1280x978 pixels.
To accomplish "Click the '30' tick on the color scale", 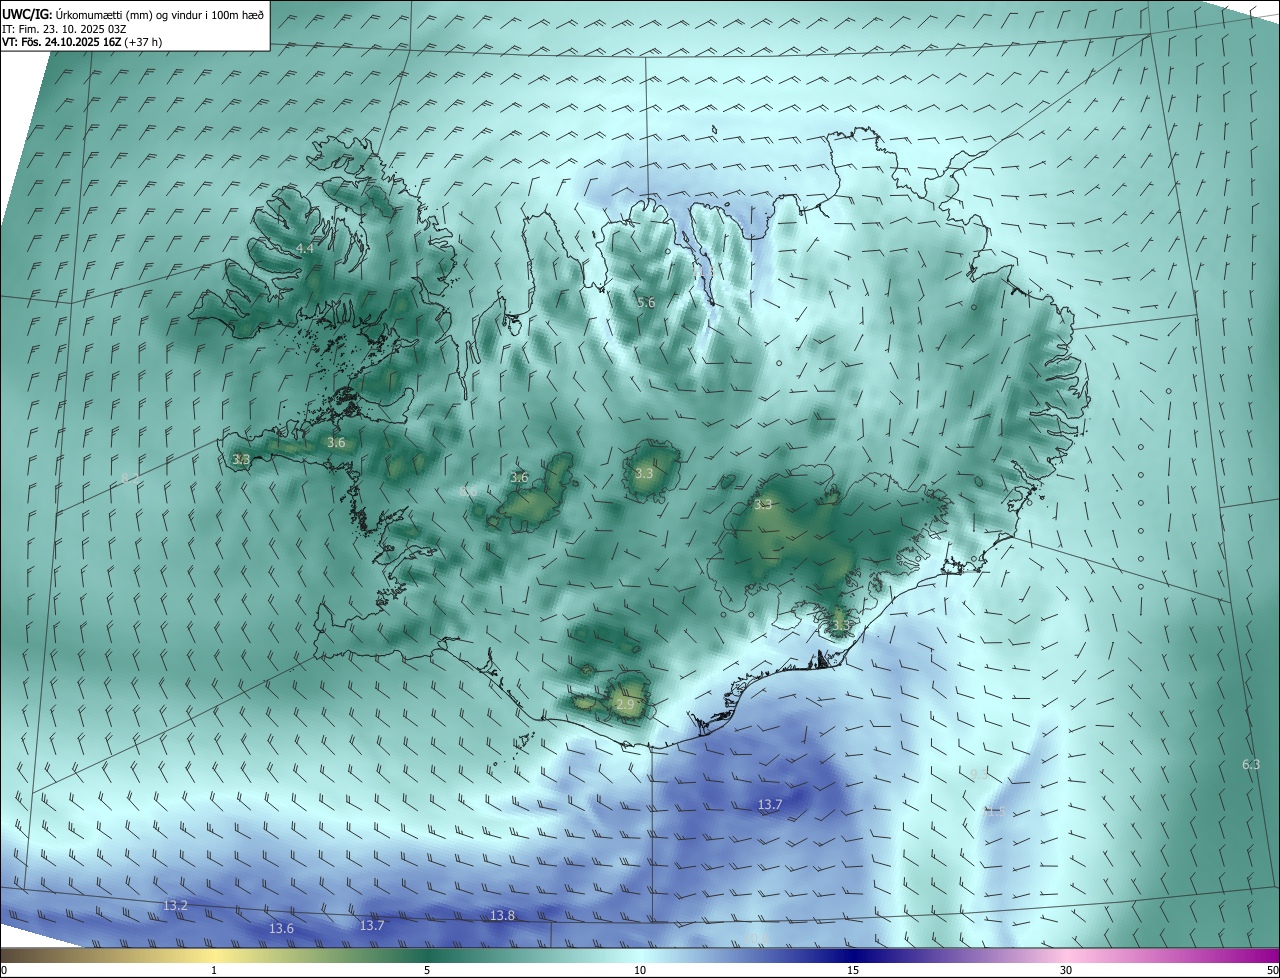I will [x=1066, y=970].
